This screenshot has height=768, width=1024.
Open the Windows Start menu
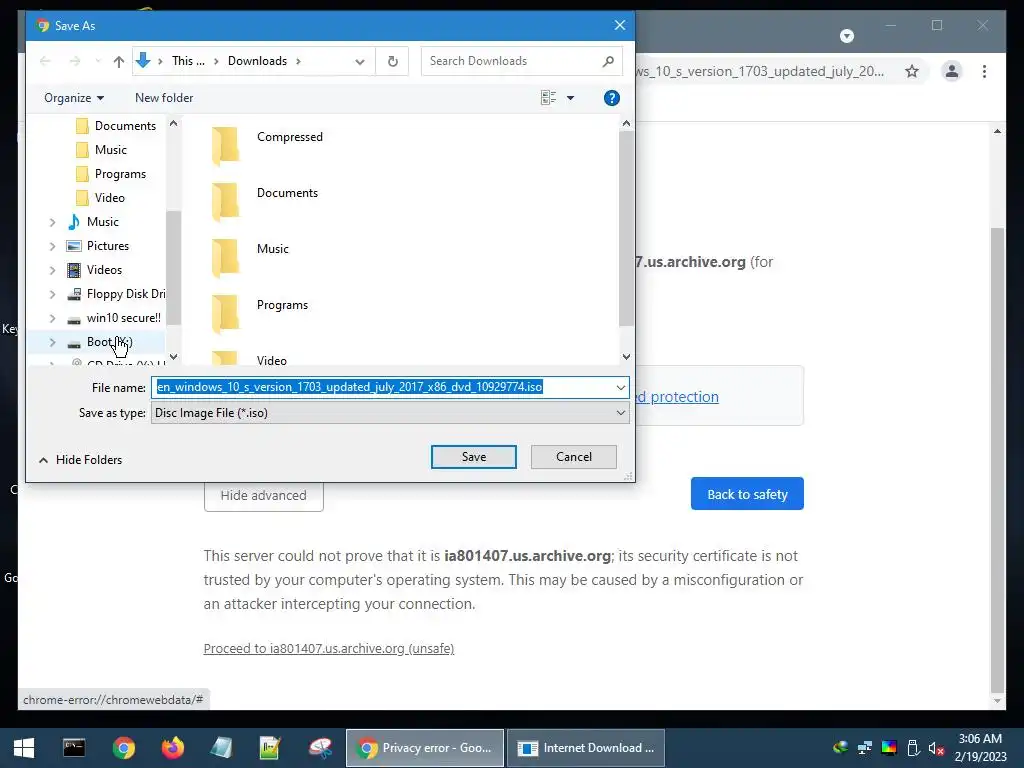24,748
